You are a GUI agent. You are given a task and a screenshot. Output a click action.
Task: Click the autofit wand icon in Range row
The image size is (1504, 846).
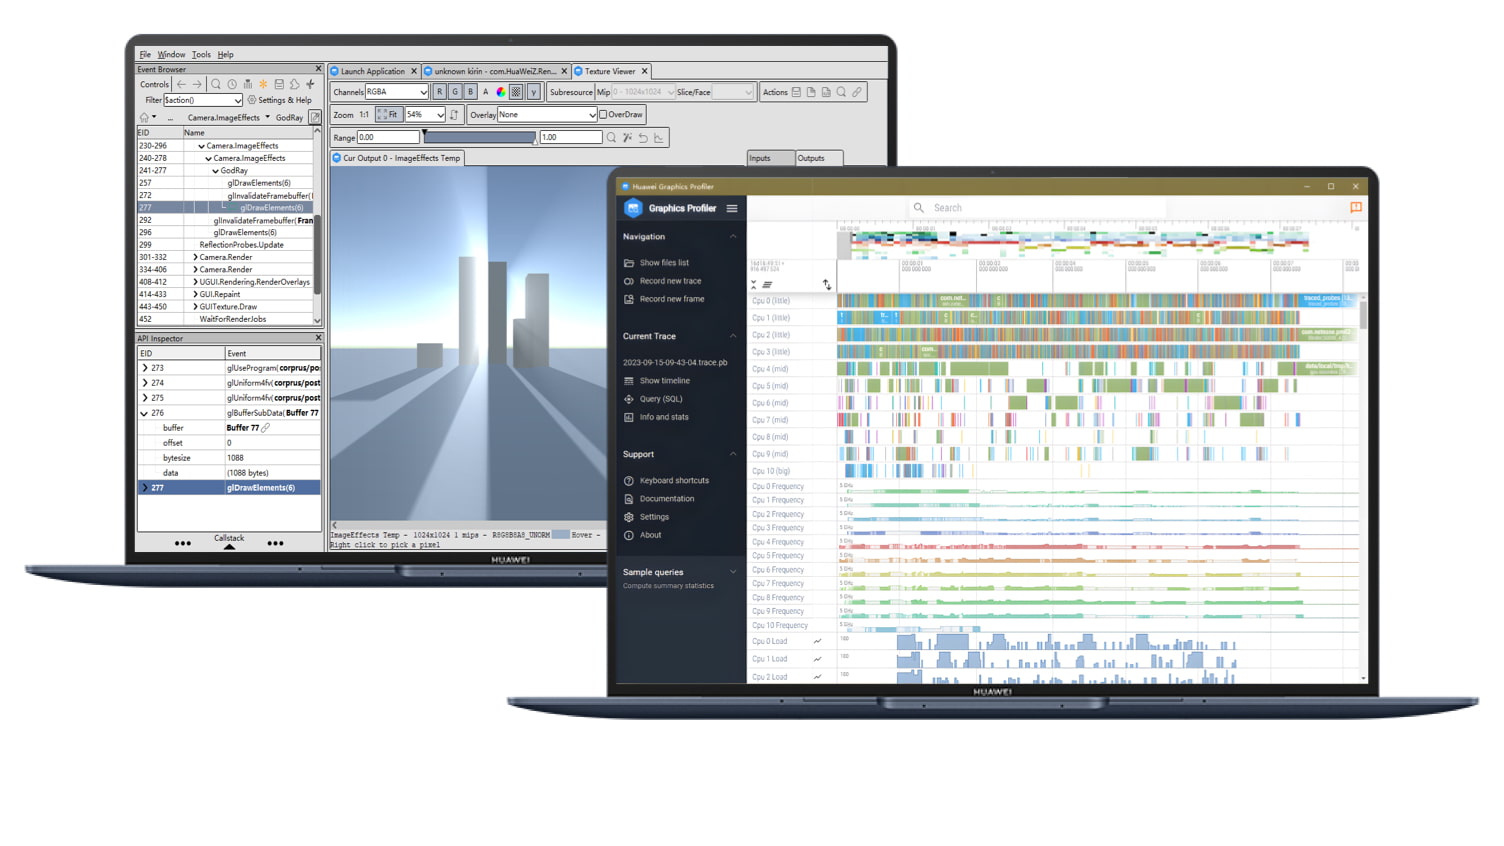click(627, 138)
